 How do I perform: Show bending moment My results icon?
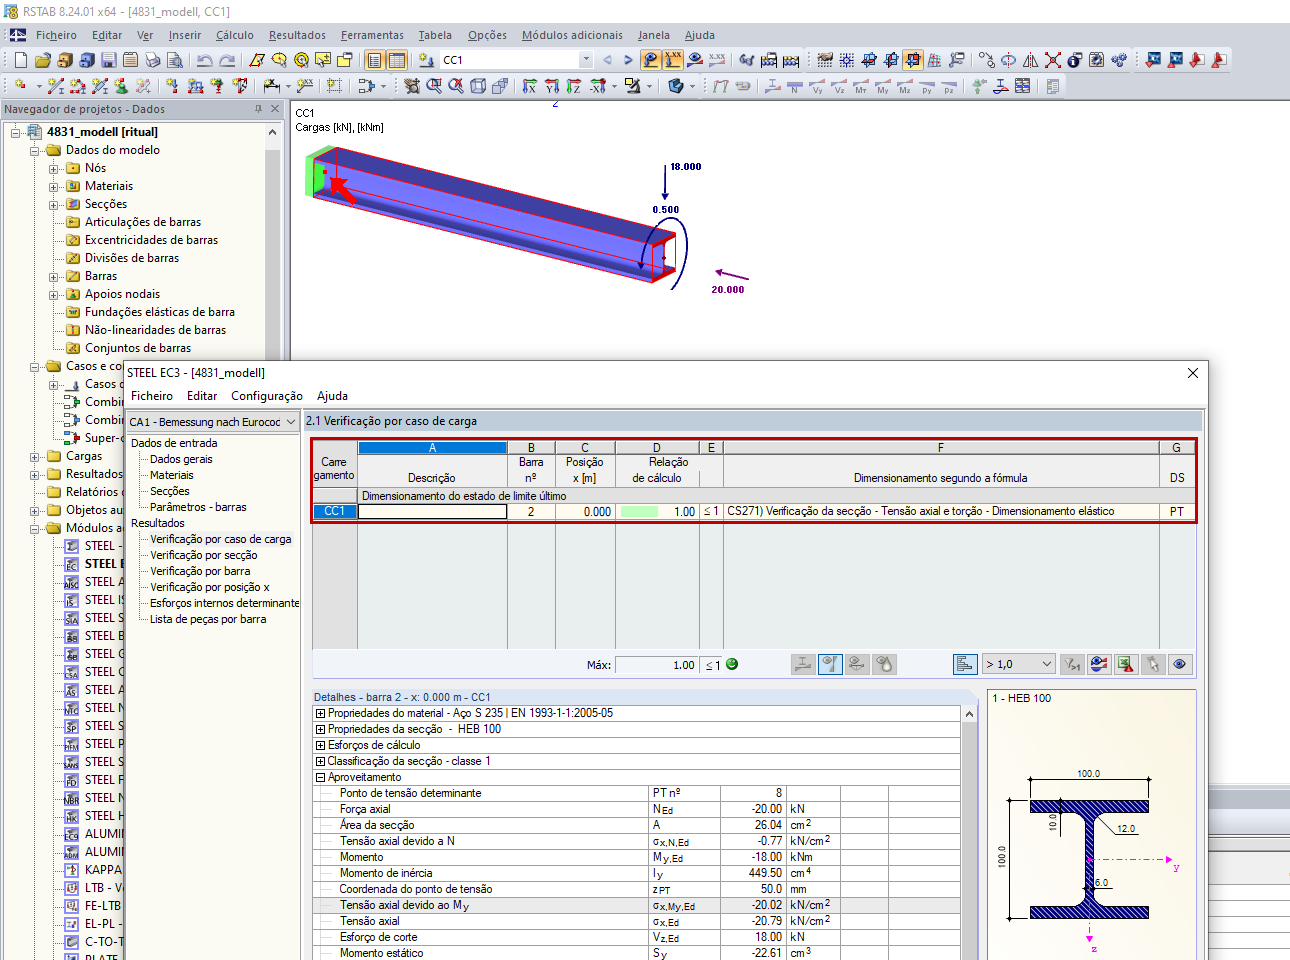(x=883, y=86)
